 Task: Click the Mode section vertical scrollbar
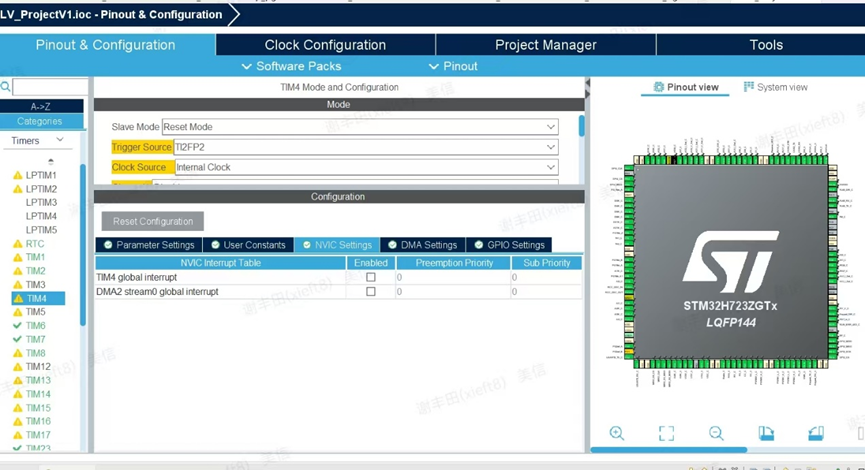(x=581, y=126)
